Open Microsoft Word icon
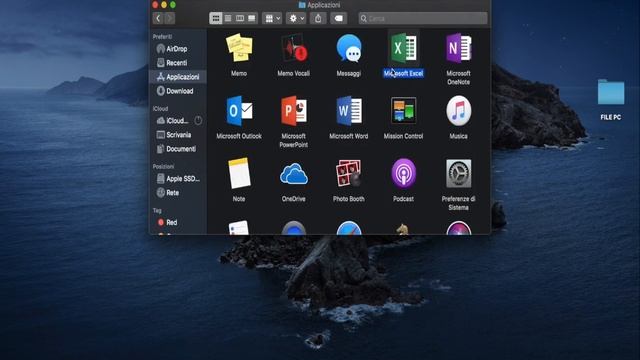Image resolution: width=640 pixels, height=360 pixels. (x=349, y=111)
